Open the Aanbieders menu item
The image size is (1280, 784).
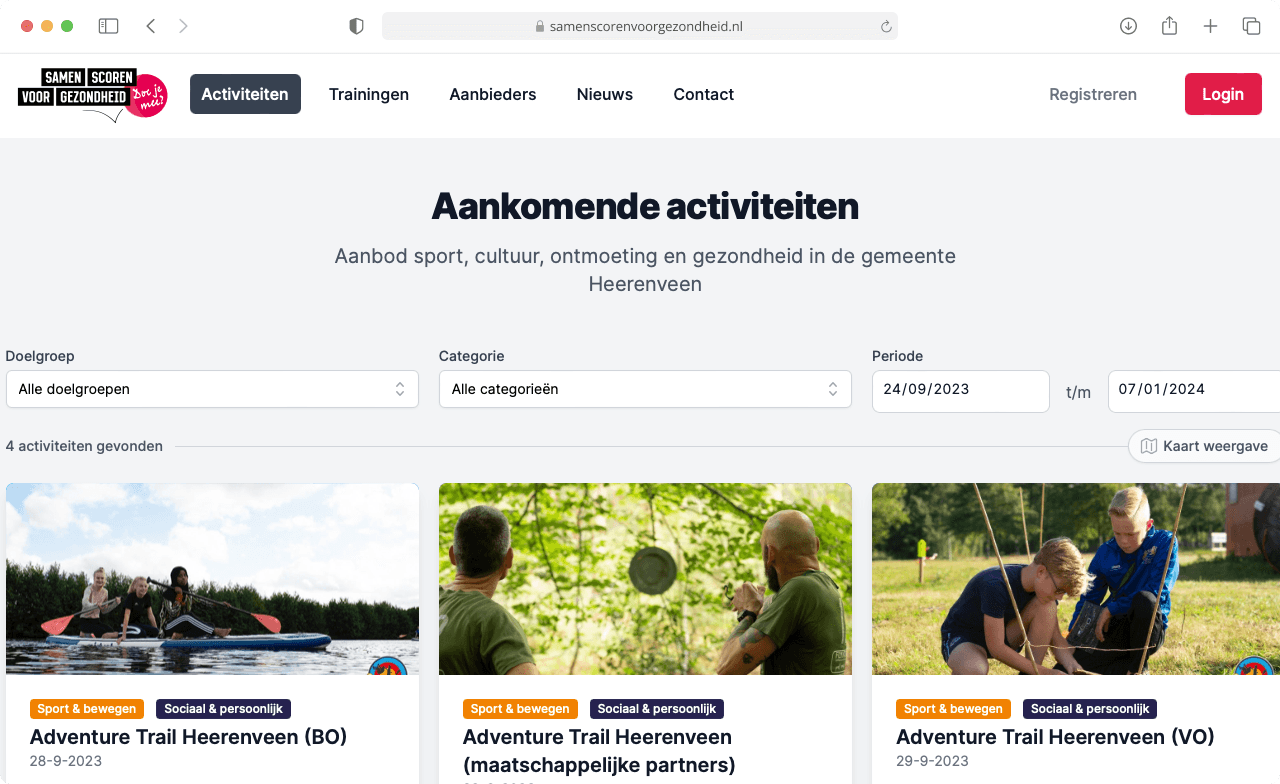[x=493, y=94]
